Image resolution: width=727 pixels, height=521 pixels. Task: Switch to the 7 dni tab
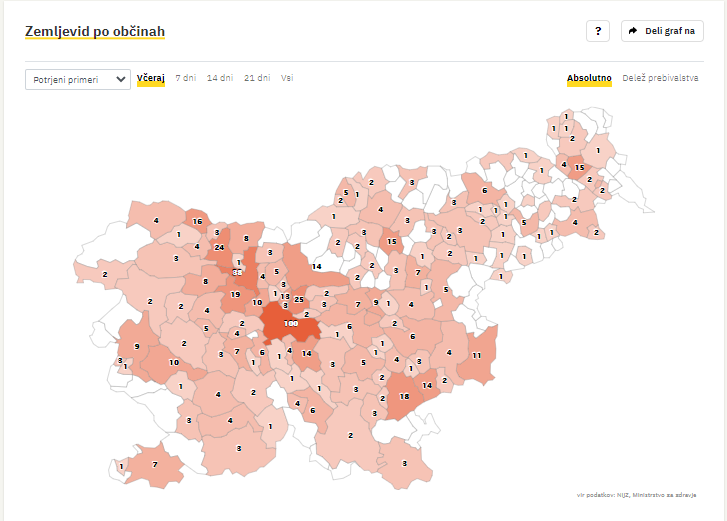(186, 78)
